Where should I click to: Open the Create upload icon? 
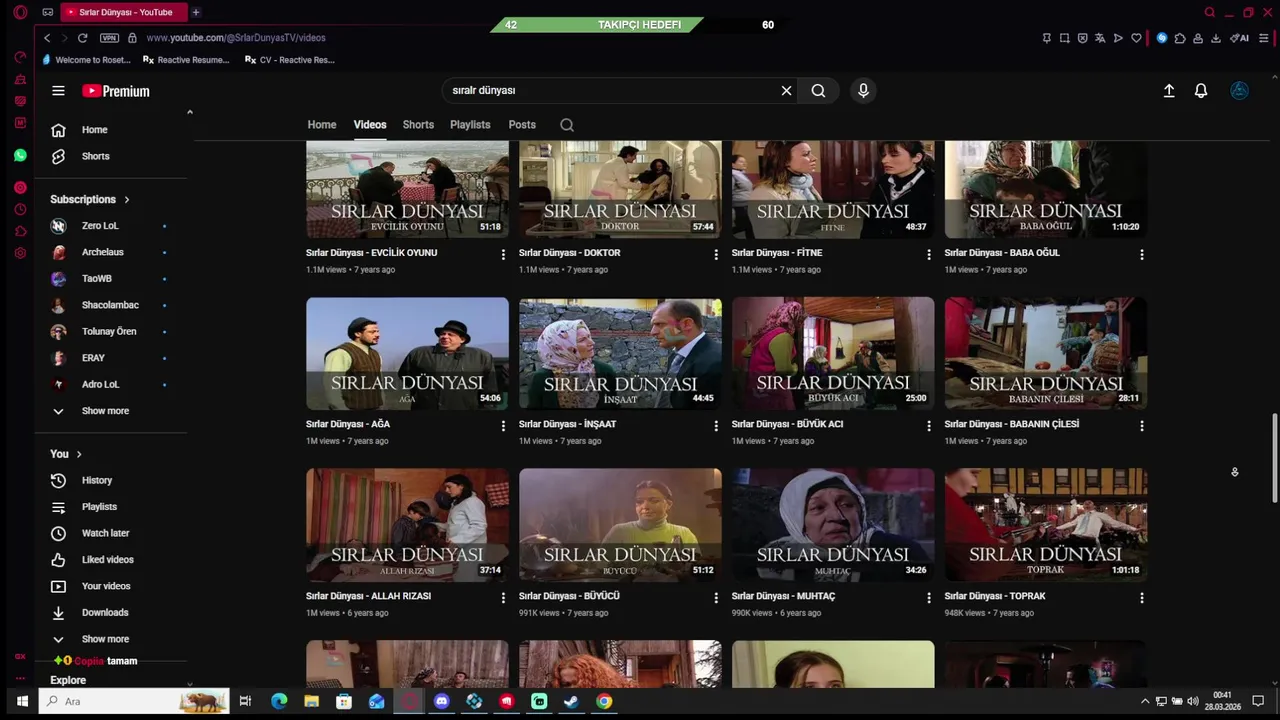[1169, 91]
